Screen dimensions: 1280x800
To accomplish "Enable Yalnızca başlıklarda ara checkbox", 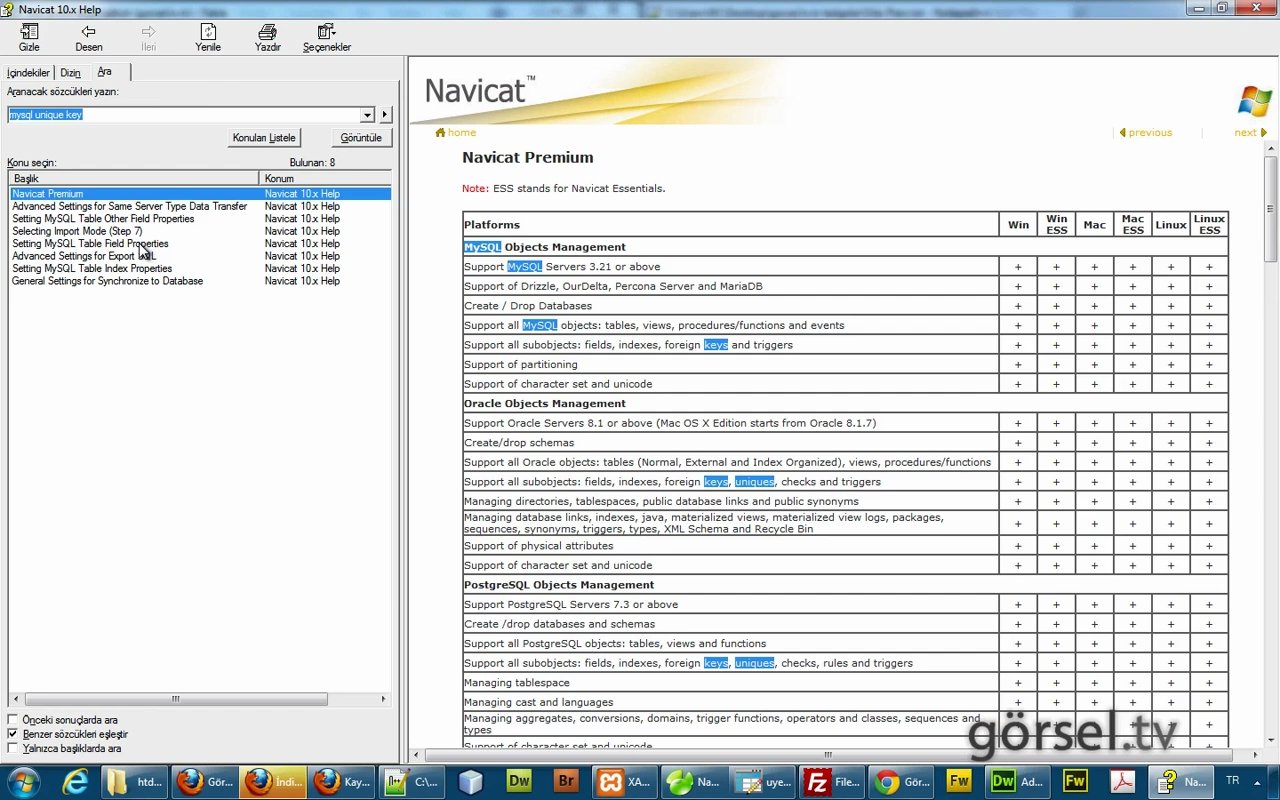I will coord(13,748).
